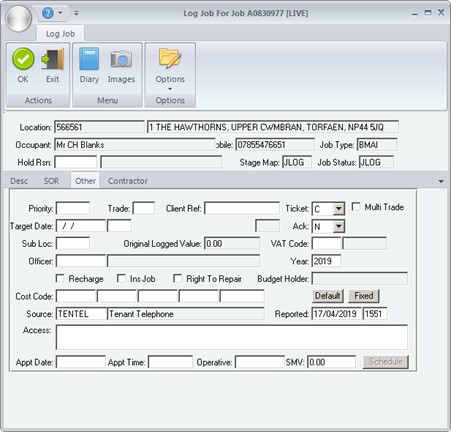Open the tab strip overflow arrow
Image resolution: width=451 pixels, height=432 pixels.
[441, 181]
